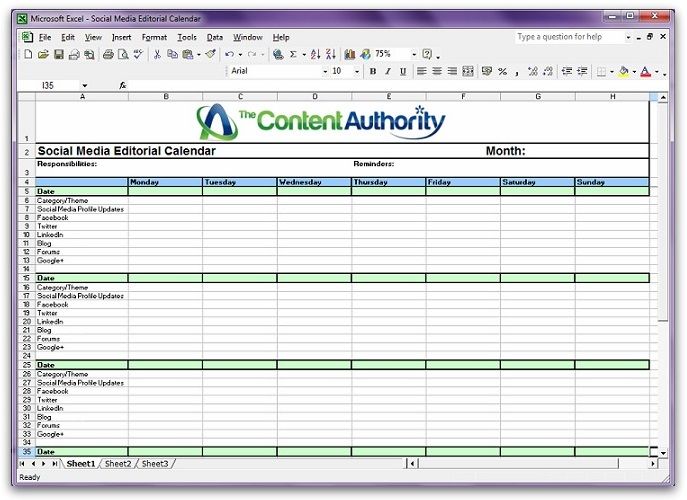
Task: Toggle Merge and Center
Action: (x=468, y=71)
